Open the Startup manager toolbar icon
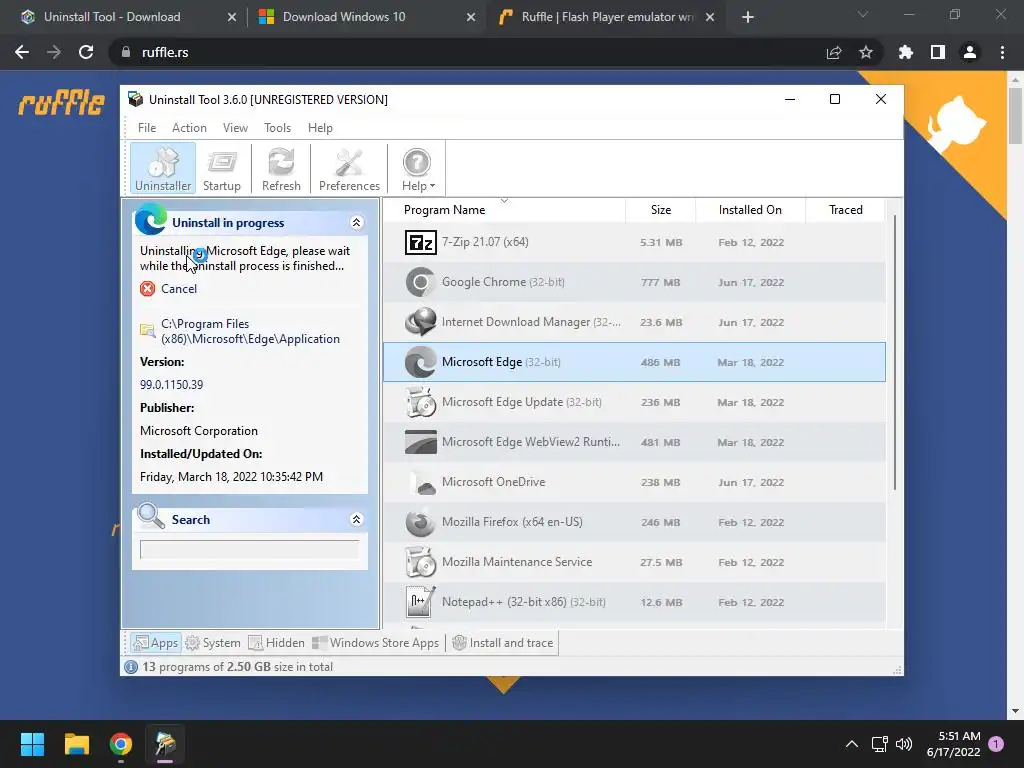The width and height of the screenshot is (1024, 768). (221, 169)
